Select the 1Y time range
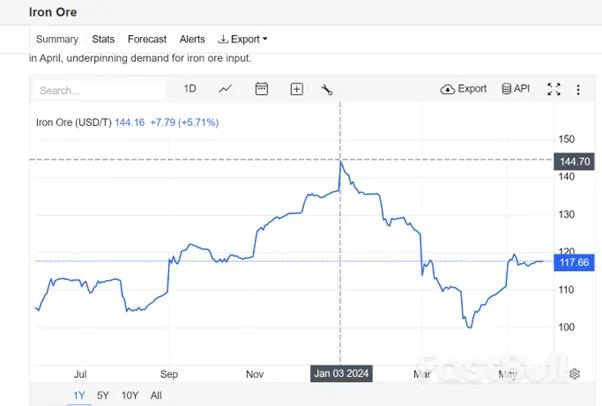The image size is (602, 406). [x=79, y=395]
